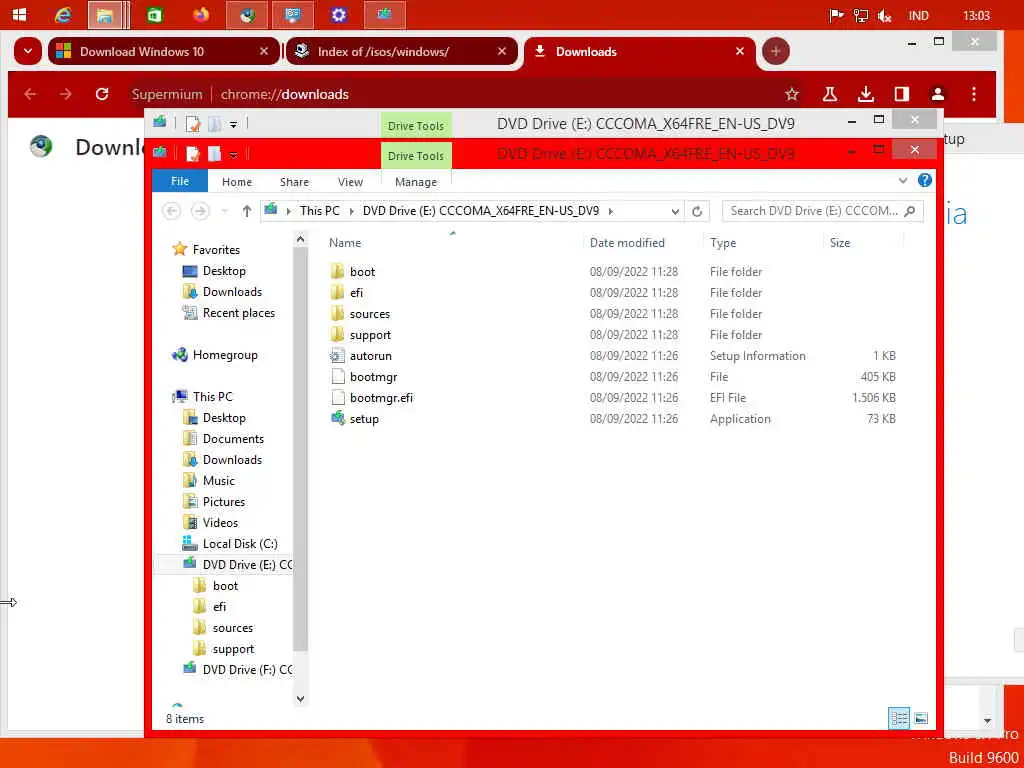The width and height of the screenshot is (1024, 768).
Task: Switch to the Home ribbon tab
Action: coord(236,182)
